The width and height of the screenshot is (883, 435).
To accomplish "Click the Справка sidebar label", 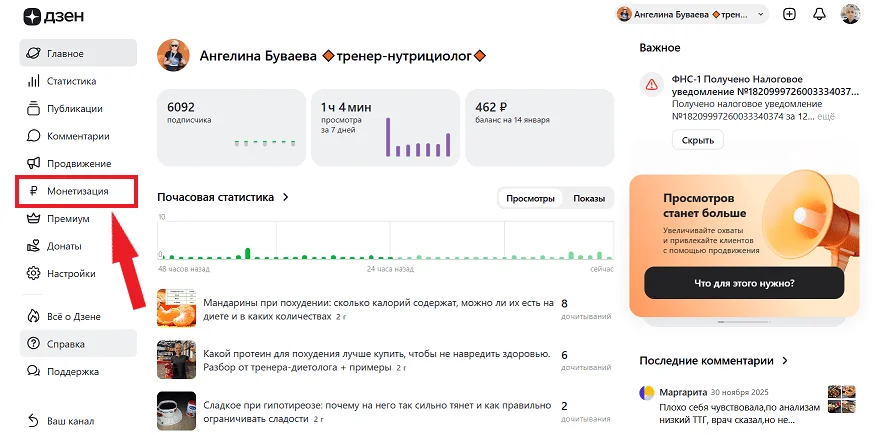I will 66,344.
